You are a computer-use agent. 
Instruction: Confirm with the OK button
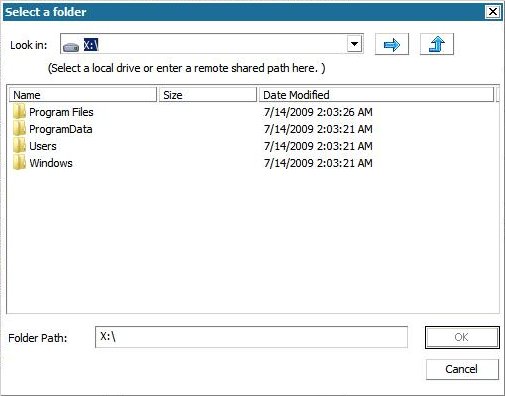(x=462, y=337)
